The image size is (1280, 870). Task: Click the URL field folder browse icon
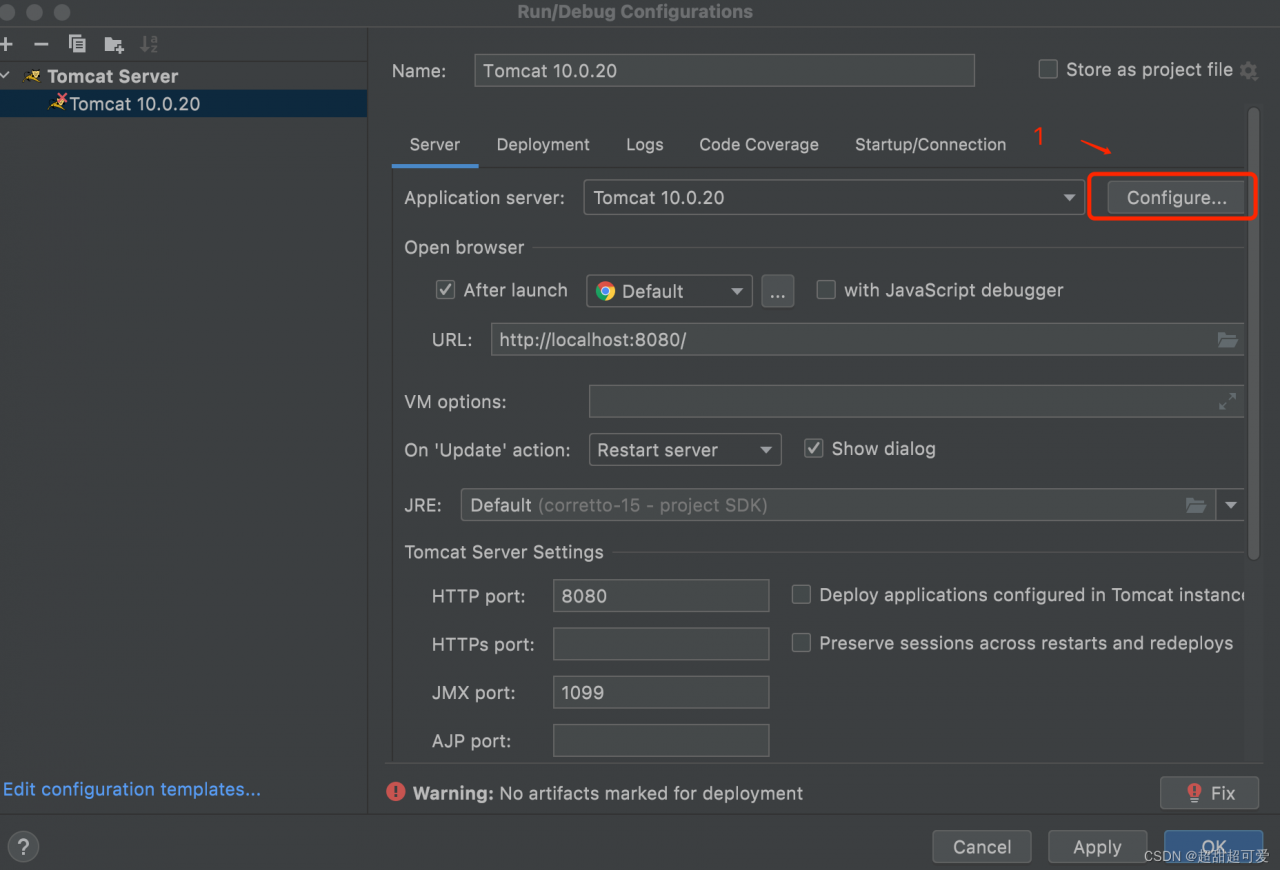[1228, 340]
